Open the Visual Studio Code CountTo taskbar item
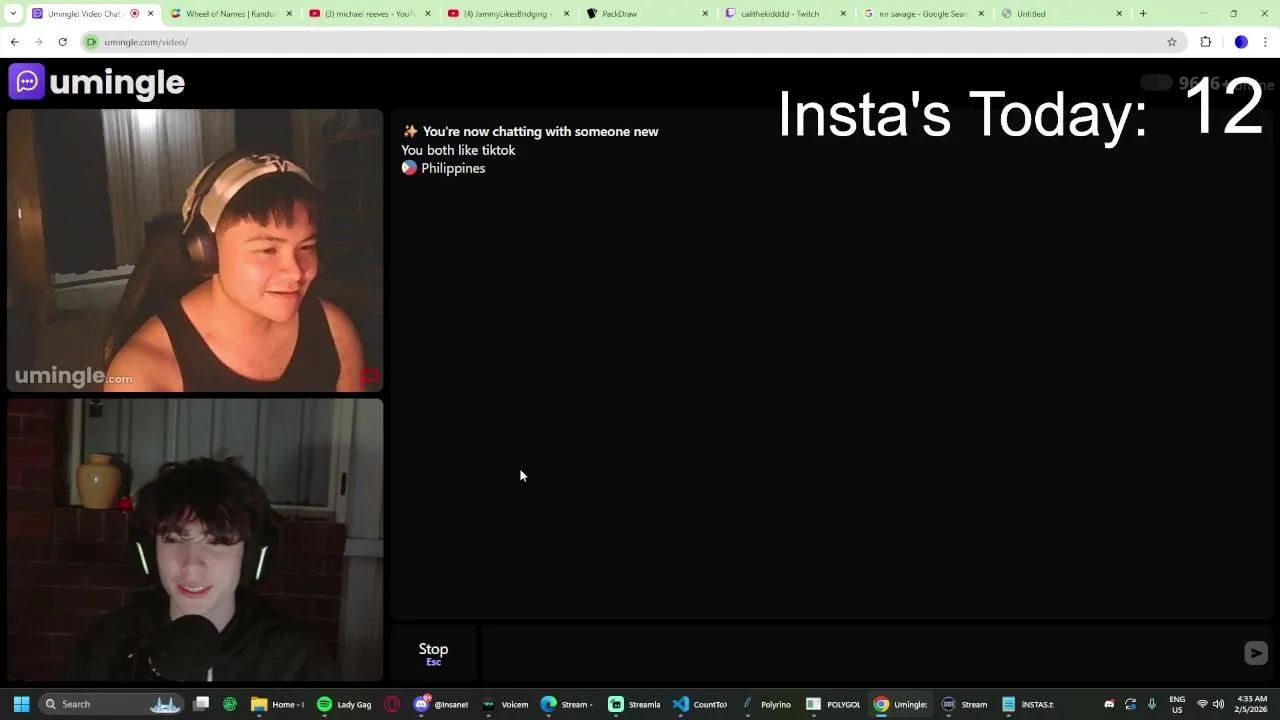Viewport: 1280px width, 720px height. click(x=701, y=704)
